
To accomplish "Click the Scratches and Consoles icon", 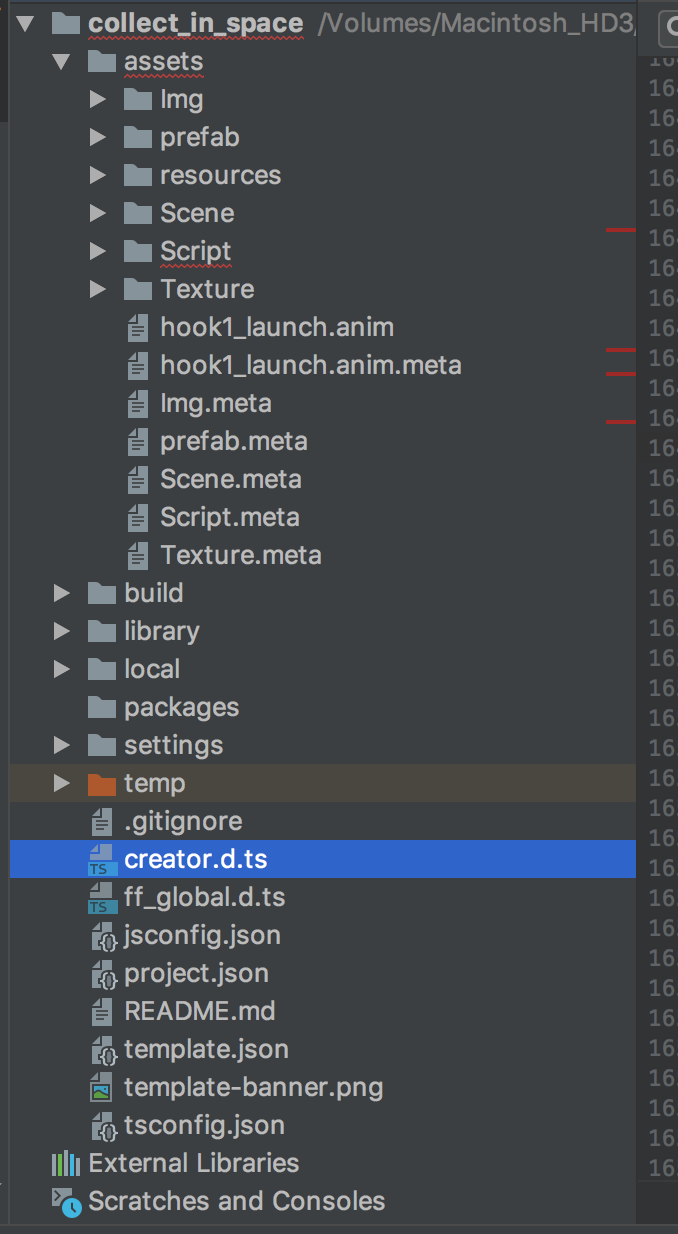I will pos(66,1202).
